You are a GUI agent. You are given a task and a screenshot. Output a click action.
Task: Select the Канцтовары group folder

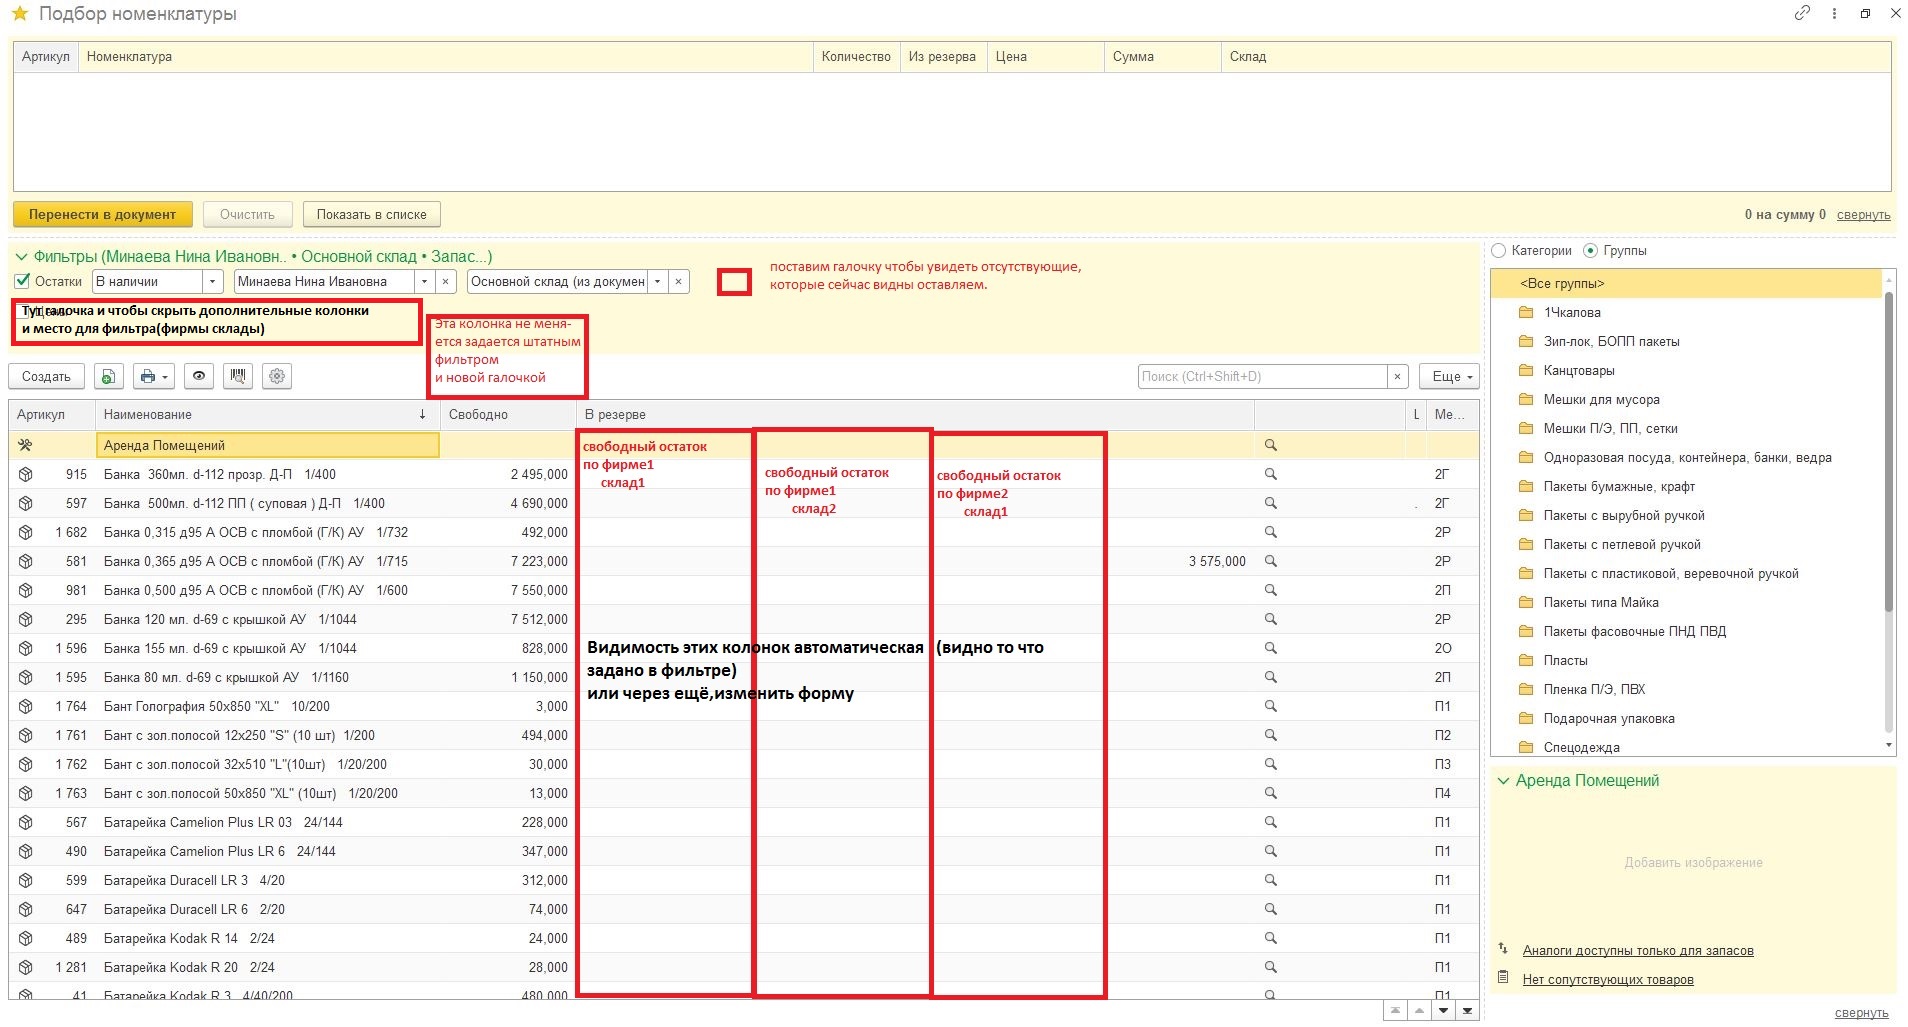(x=1578, y=370)
